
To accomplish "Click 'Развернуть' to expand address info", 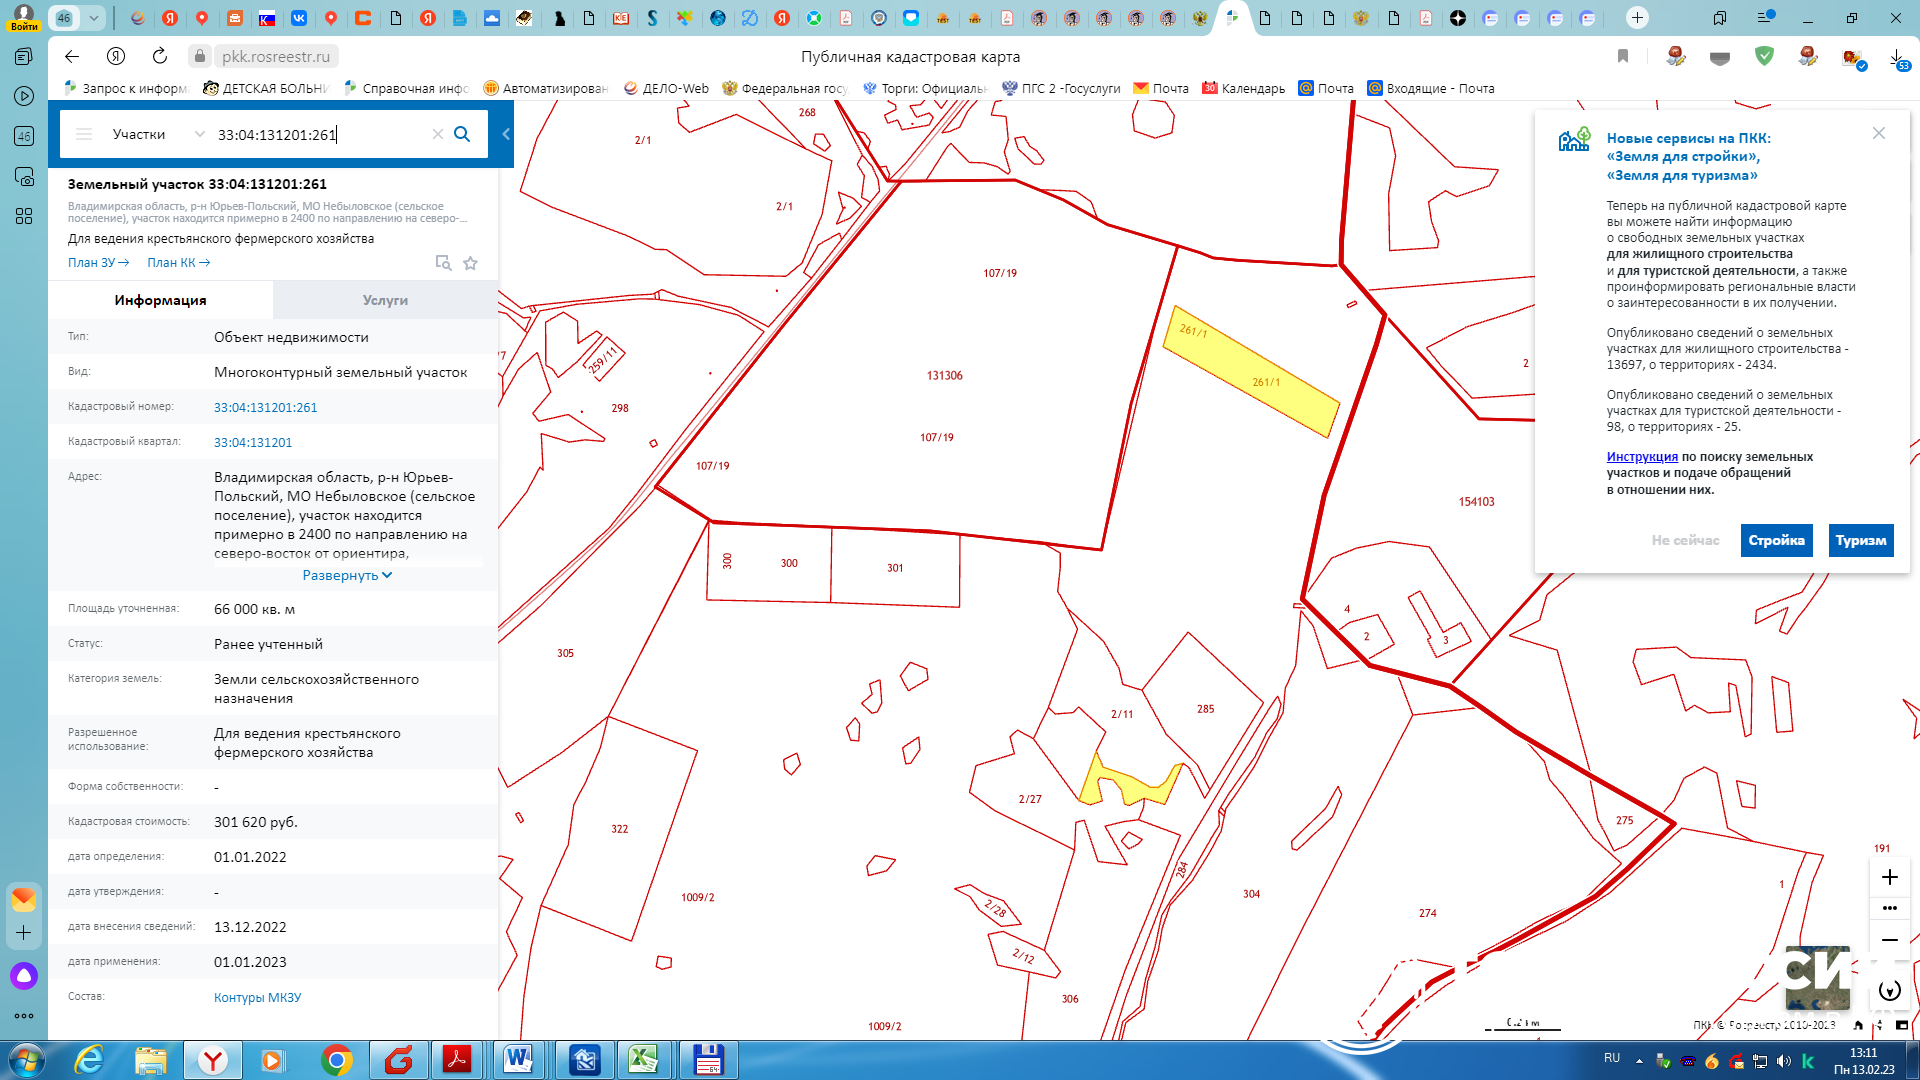I will pyautogui.click(x=347, y=575).
